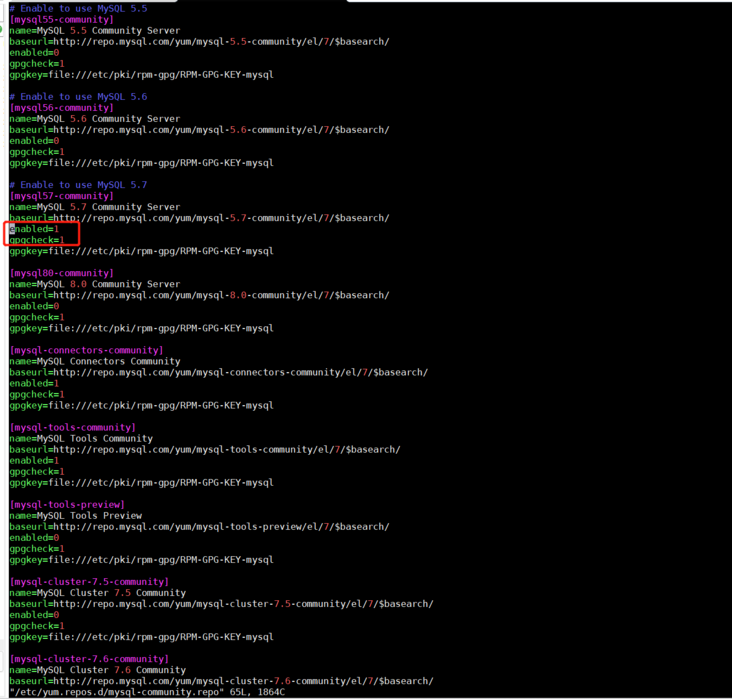Click the baseurl line for mysql-5.7-community
This screenshot has width=732, height=699.
click(x=199, y=218)
